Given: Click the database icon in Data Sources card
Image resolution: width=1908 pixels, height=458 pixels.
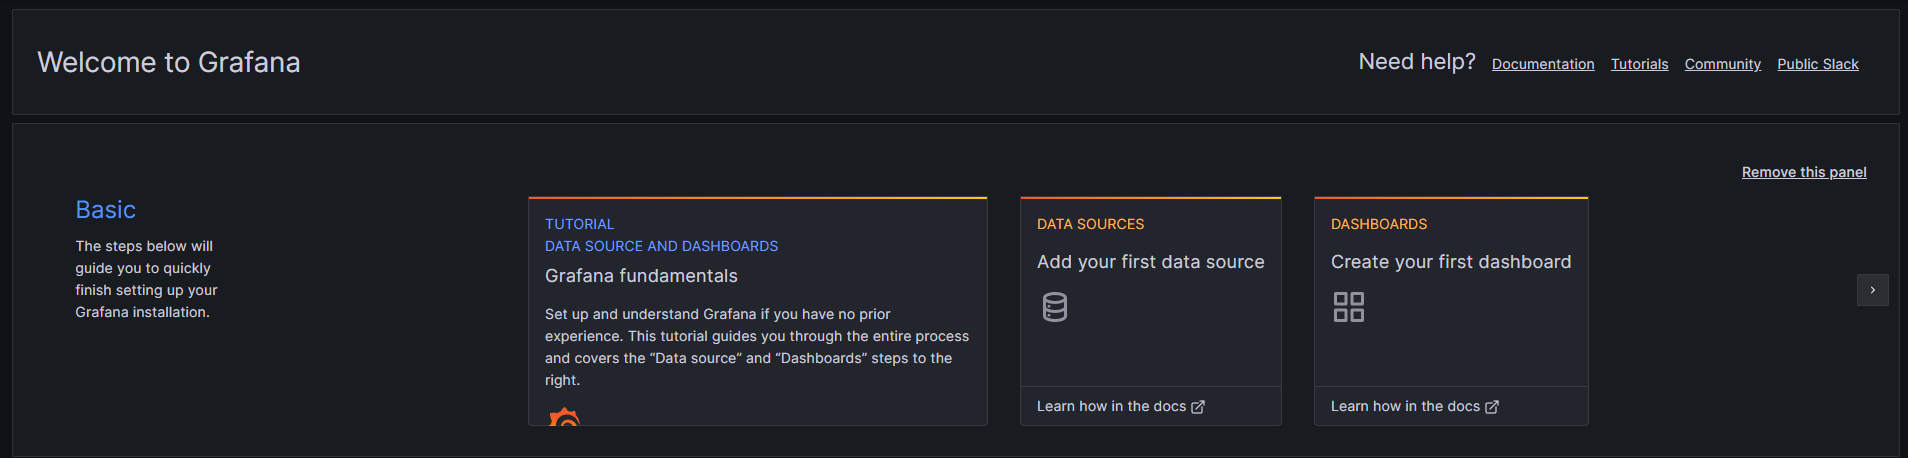Looking at the screenshot, I should tap(1054, 307).
